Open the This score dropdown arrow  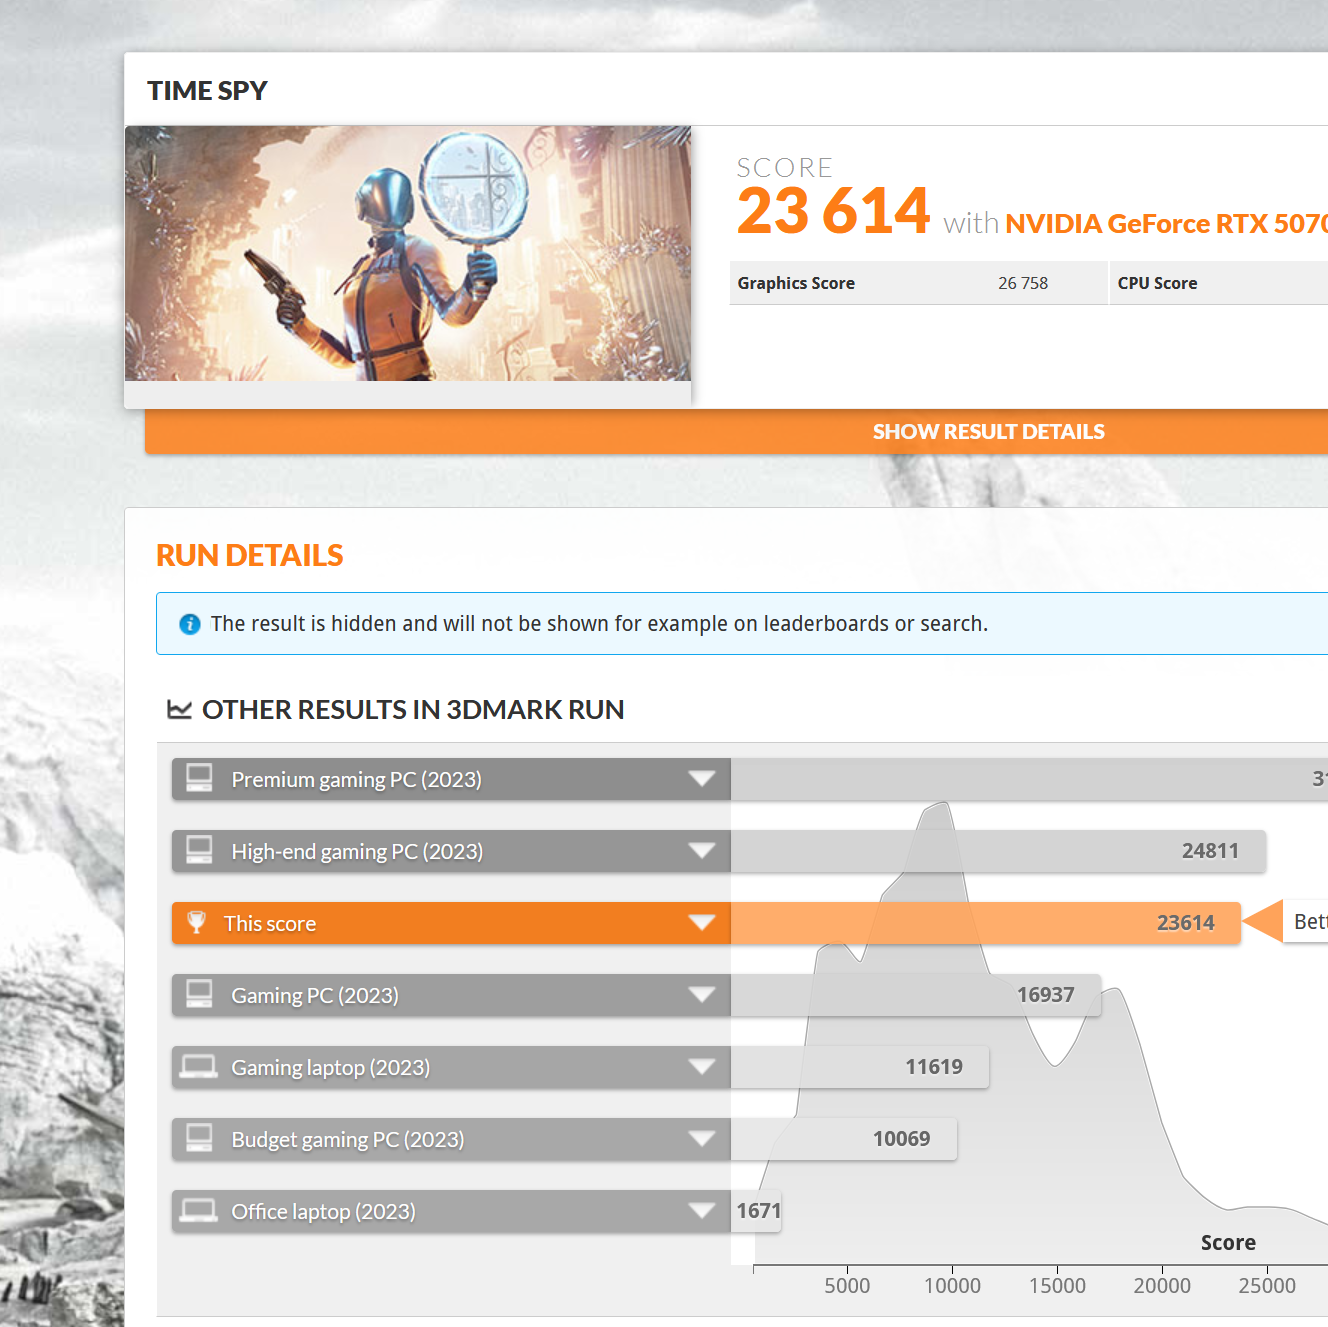tap(702, 923)
